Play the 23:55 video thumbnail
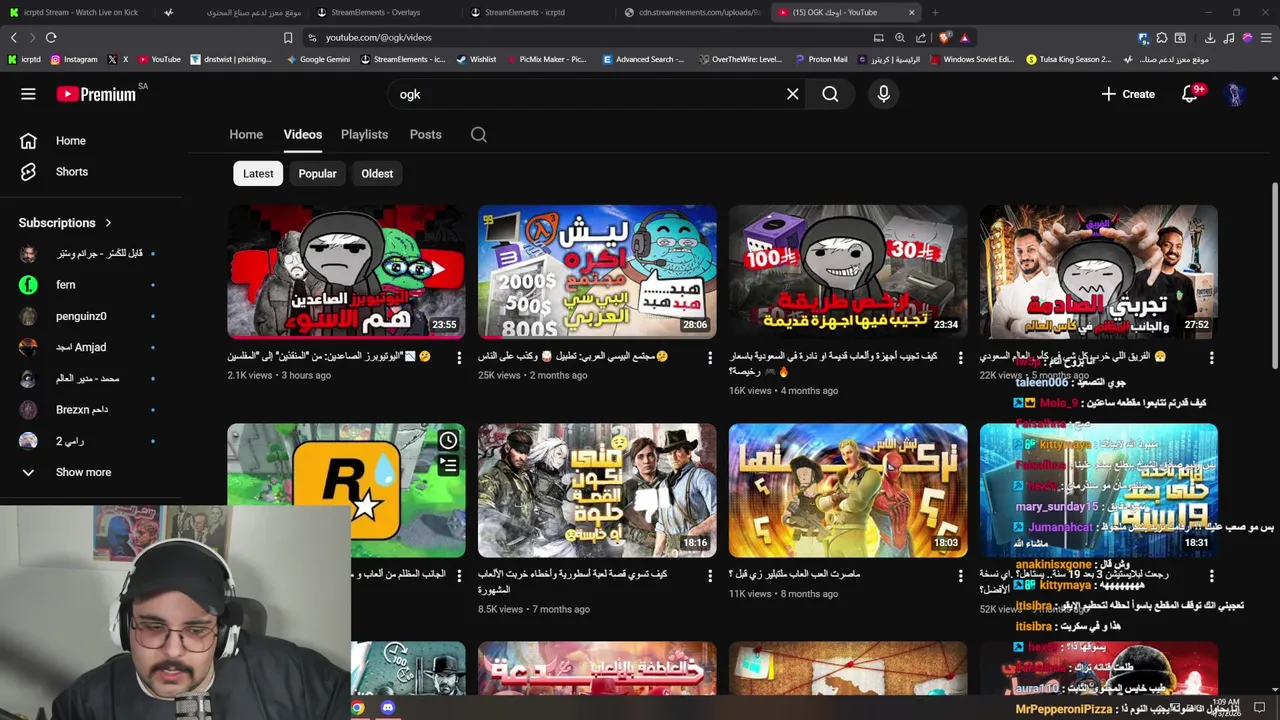Viewport: 1280px width, 720px height. coord(346,272)
